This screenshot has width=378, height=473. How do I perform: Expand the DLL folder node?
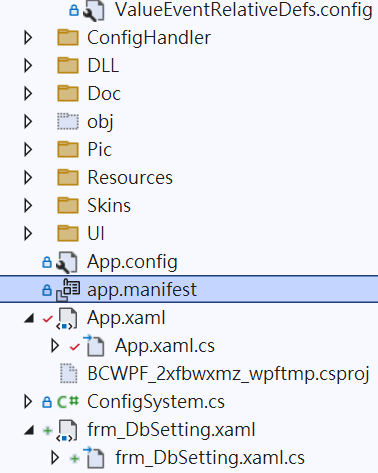28,66
